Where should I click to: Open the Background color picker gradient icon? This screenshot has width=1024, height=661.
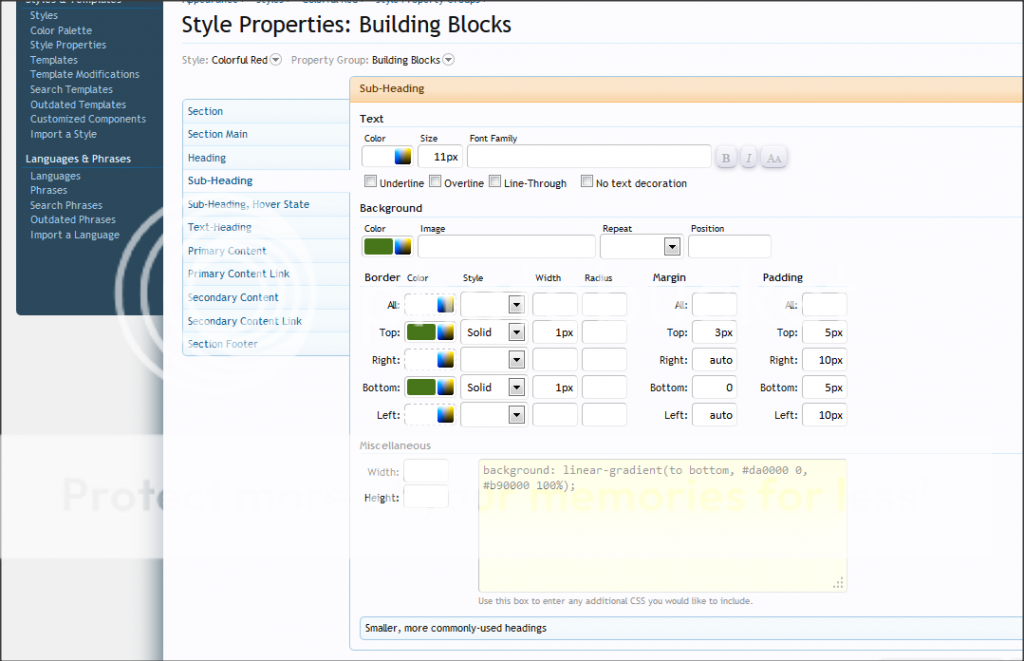pos(403,246)
